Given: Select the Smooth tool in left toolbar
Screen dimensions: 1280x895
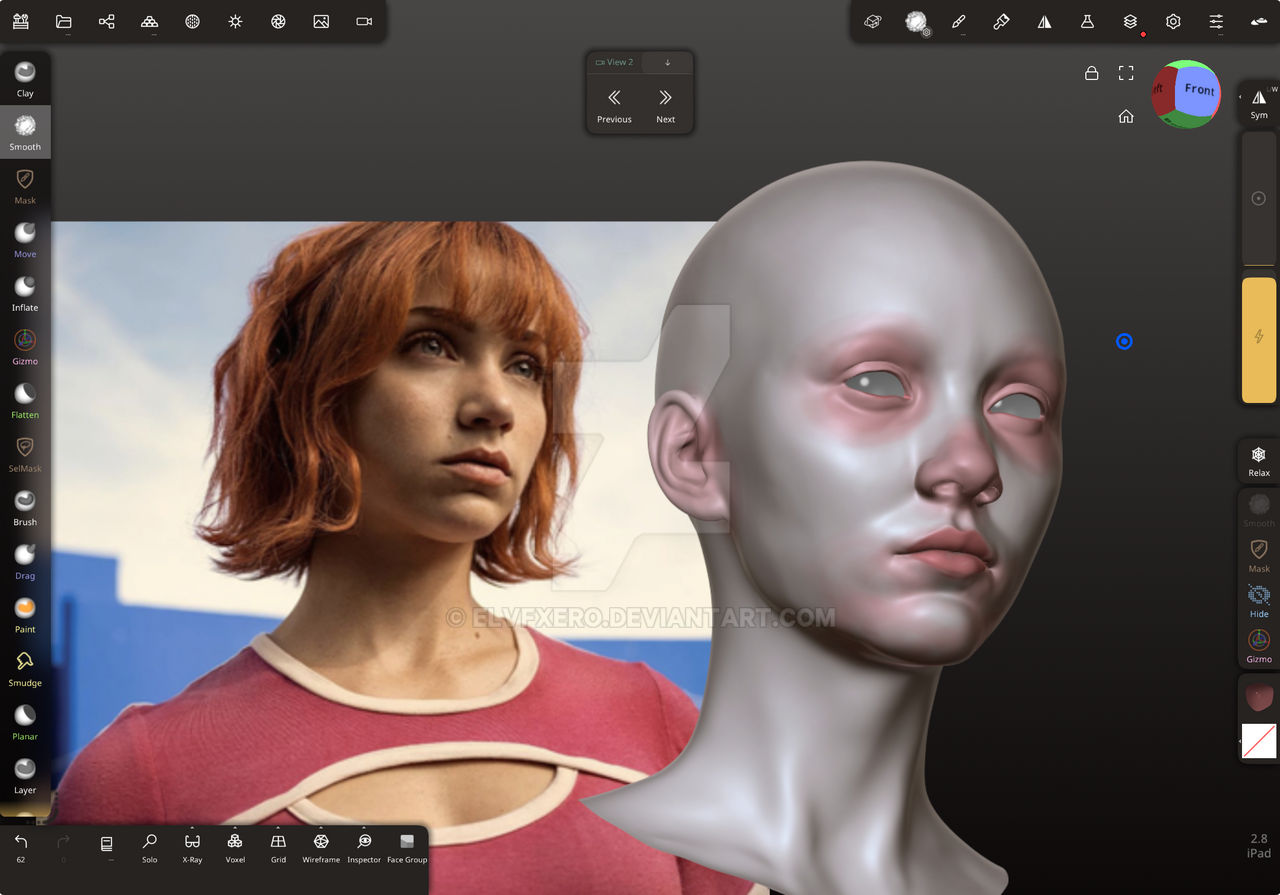Looking at the screenshot, I should point(25,132).
